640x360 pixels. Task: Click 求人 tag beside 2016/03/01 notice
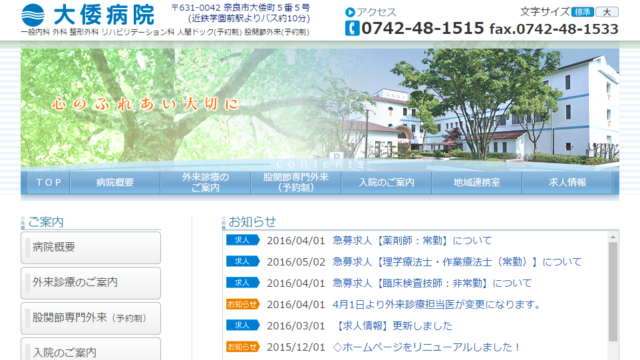242,325
